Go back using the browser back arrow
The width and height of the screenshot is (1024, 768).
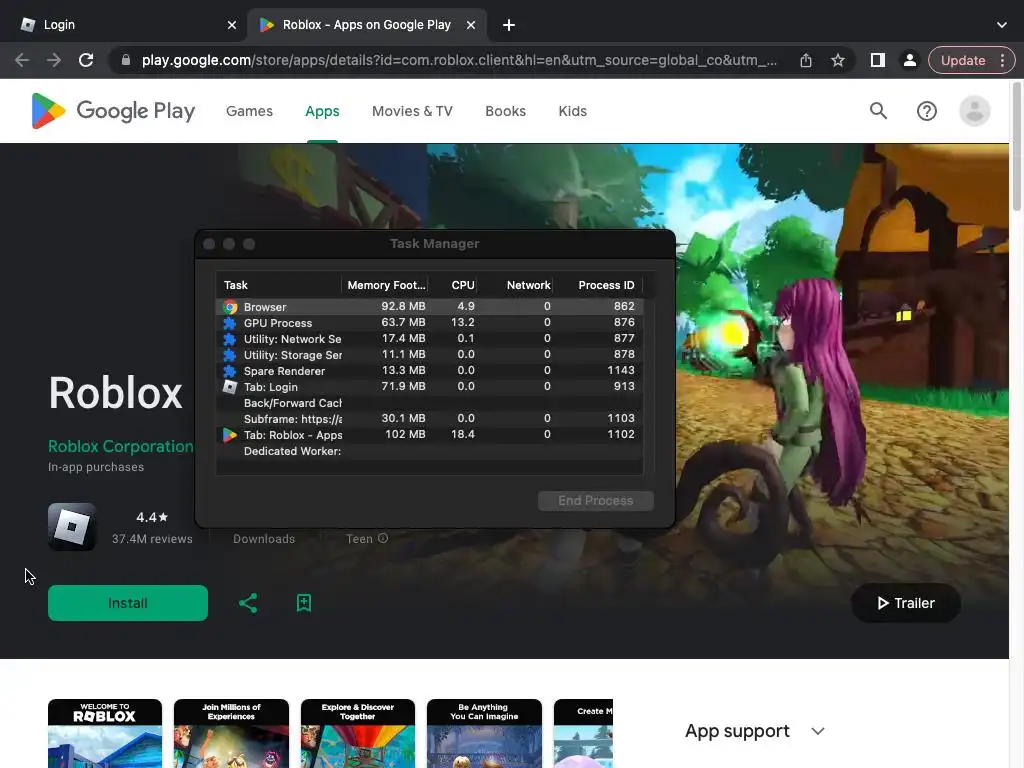22,60
